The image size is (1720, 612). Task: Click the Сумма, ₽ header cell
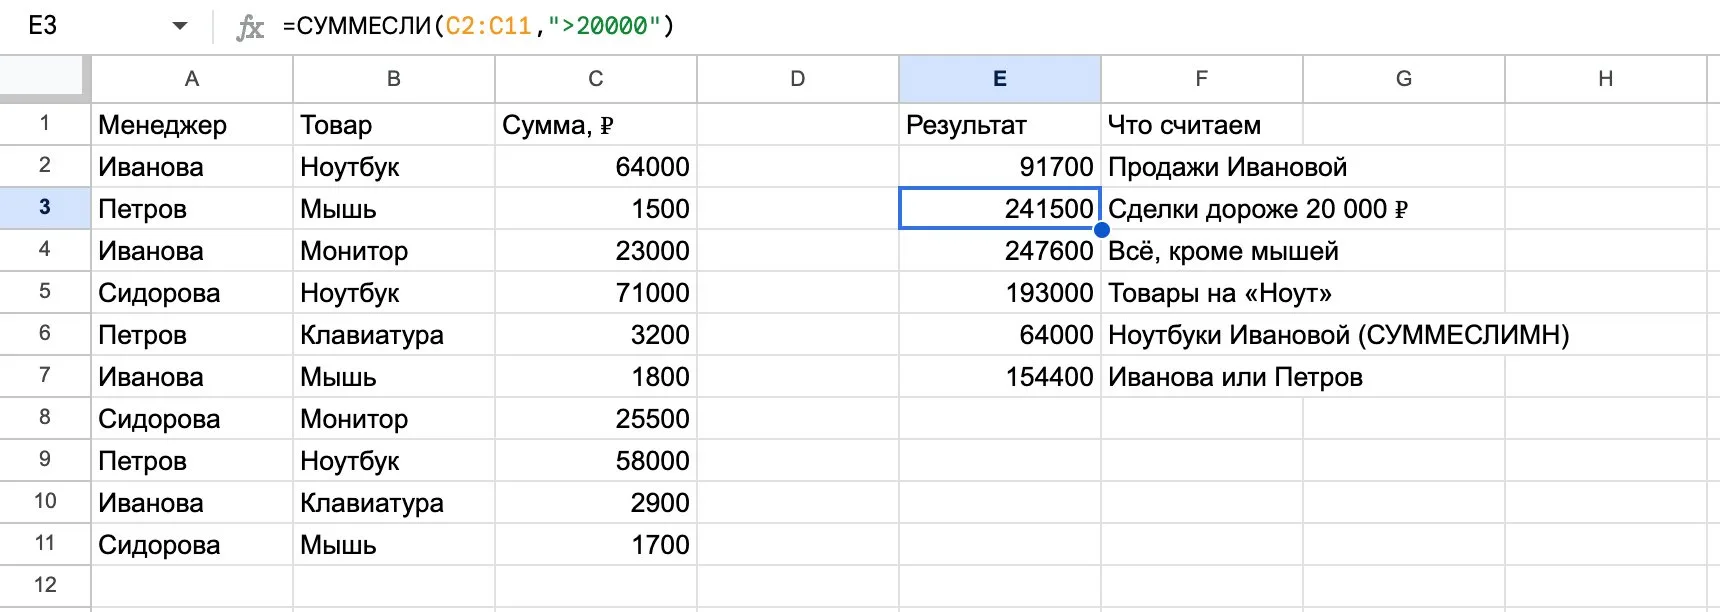[x=596, y=125]
